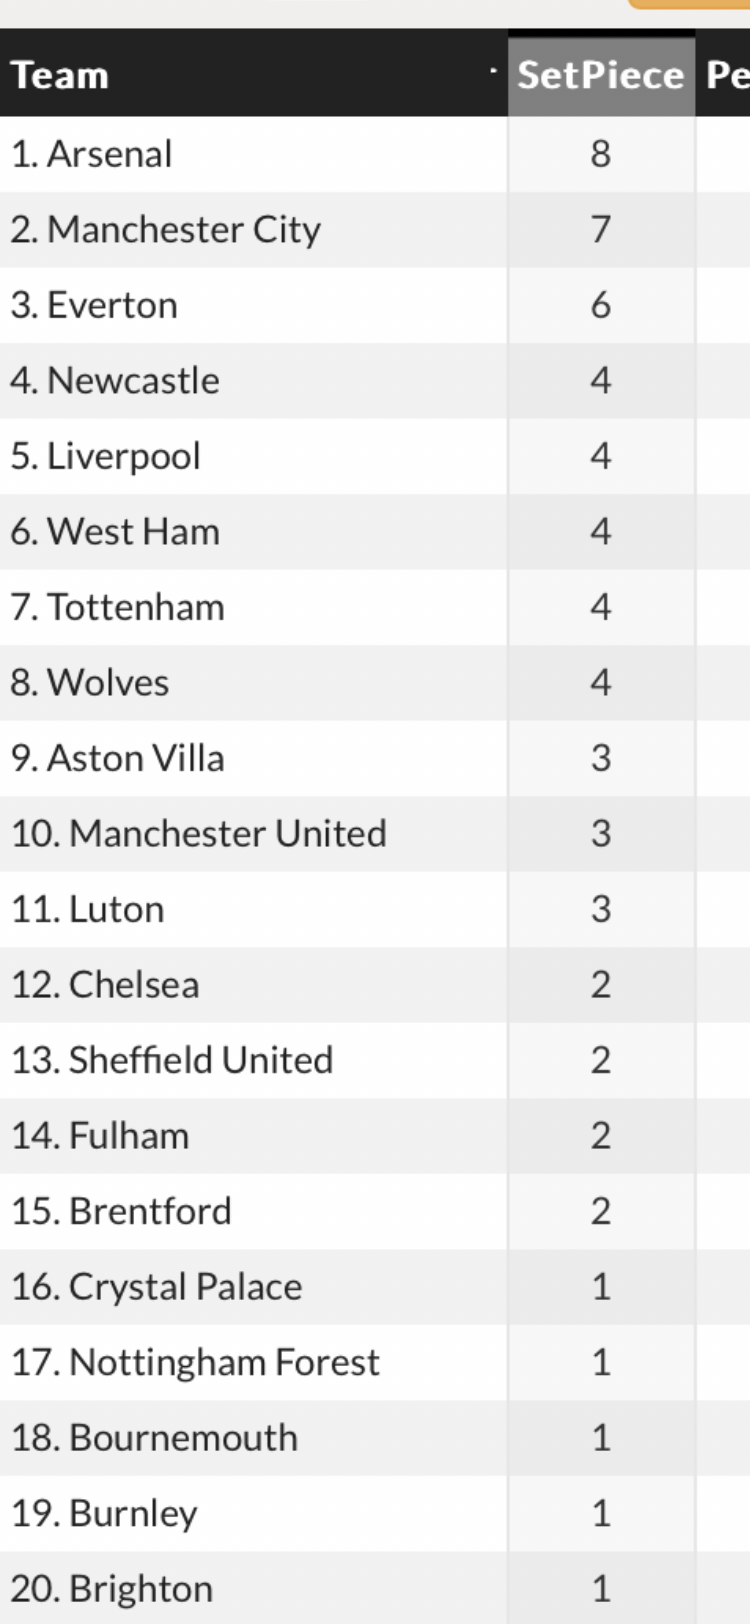Open the Luton team link
Viewport: 750px width, 1624px height.
coord(117,910)
